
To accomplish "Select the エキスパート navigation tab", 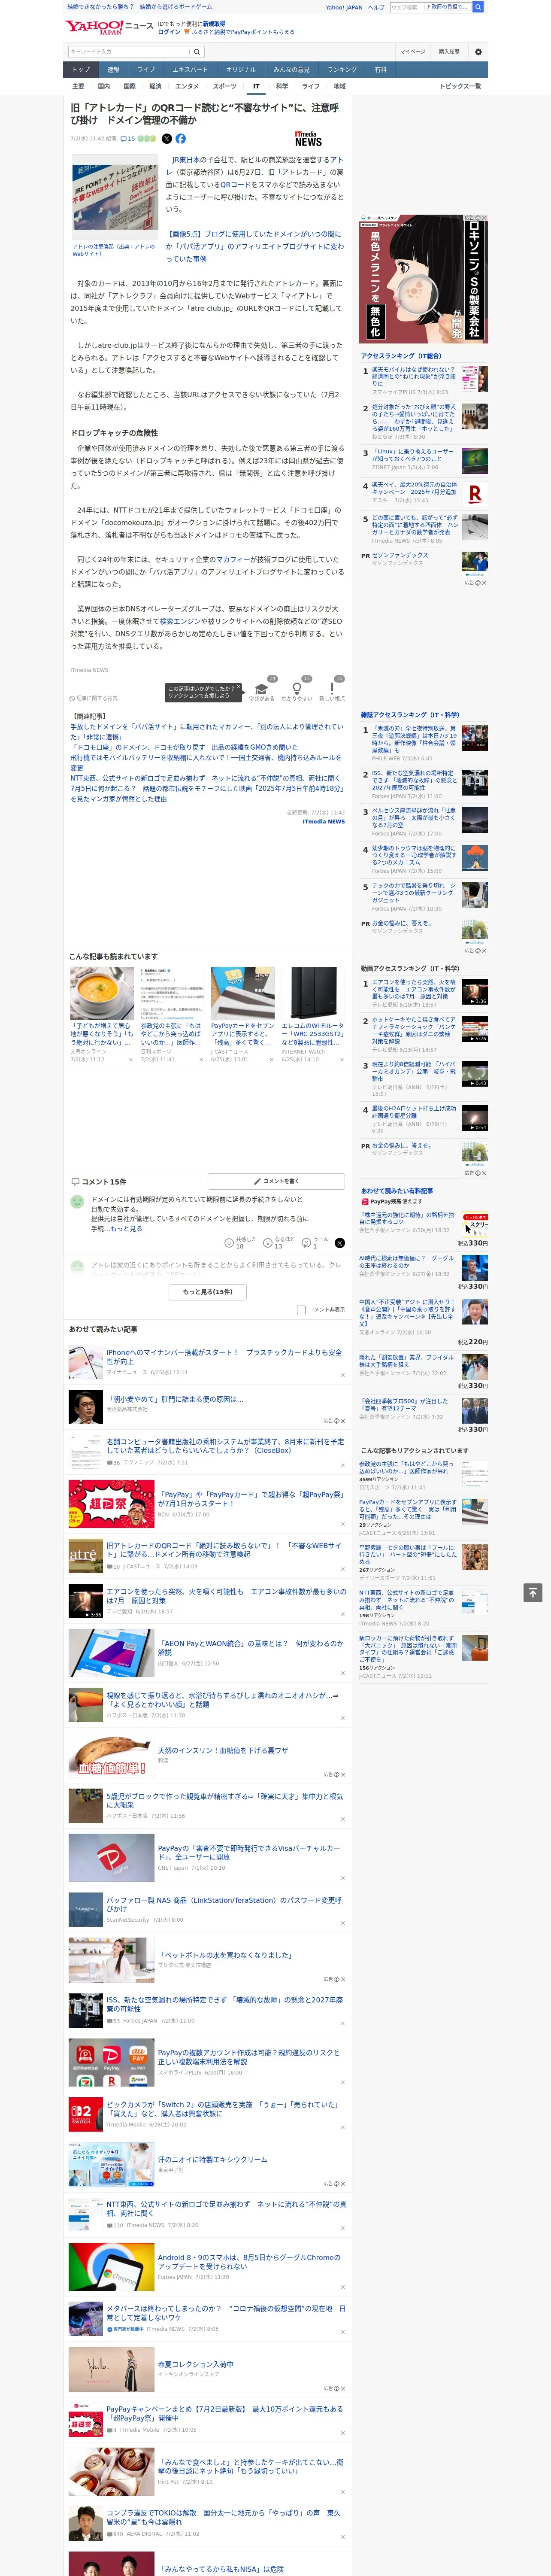I will 190,69.
